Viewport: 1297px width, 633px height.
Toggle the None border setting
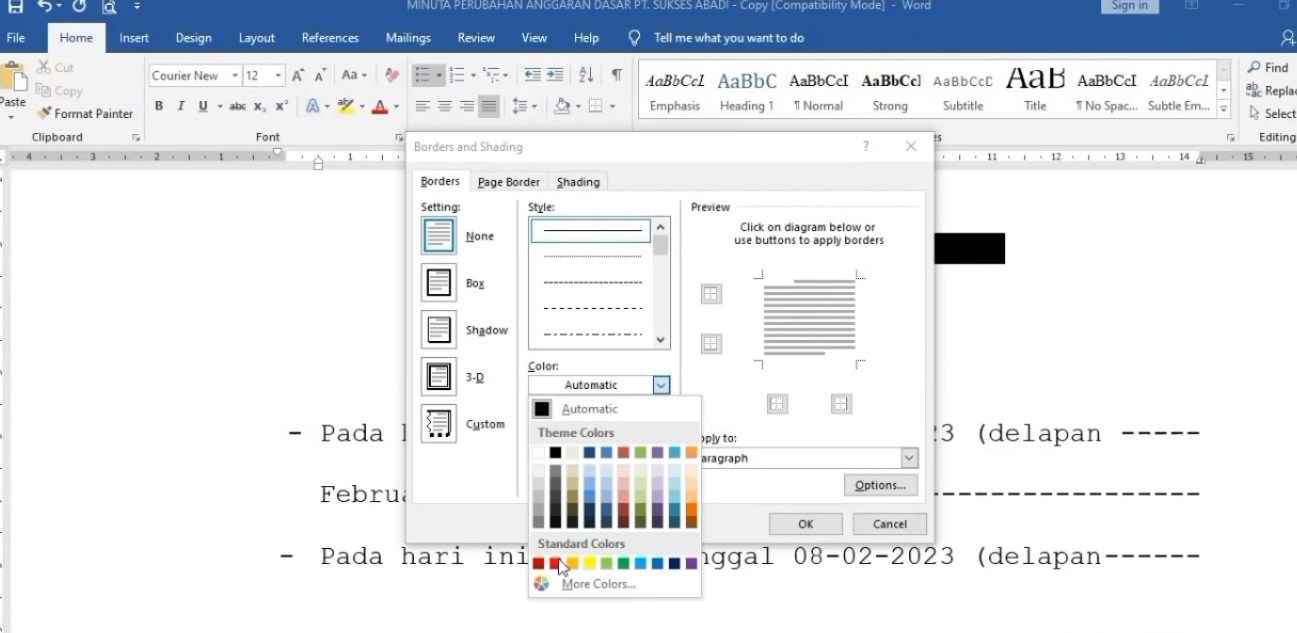pyautogui.click(x=439, y=236)
